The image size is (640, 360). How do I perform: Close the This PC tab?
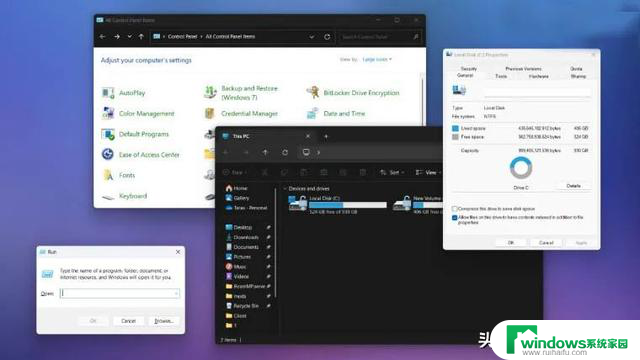pyautogui.click(x=308, y=136)
